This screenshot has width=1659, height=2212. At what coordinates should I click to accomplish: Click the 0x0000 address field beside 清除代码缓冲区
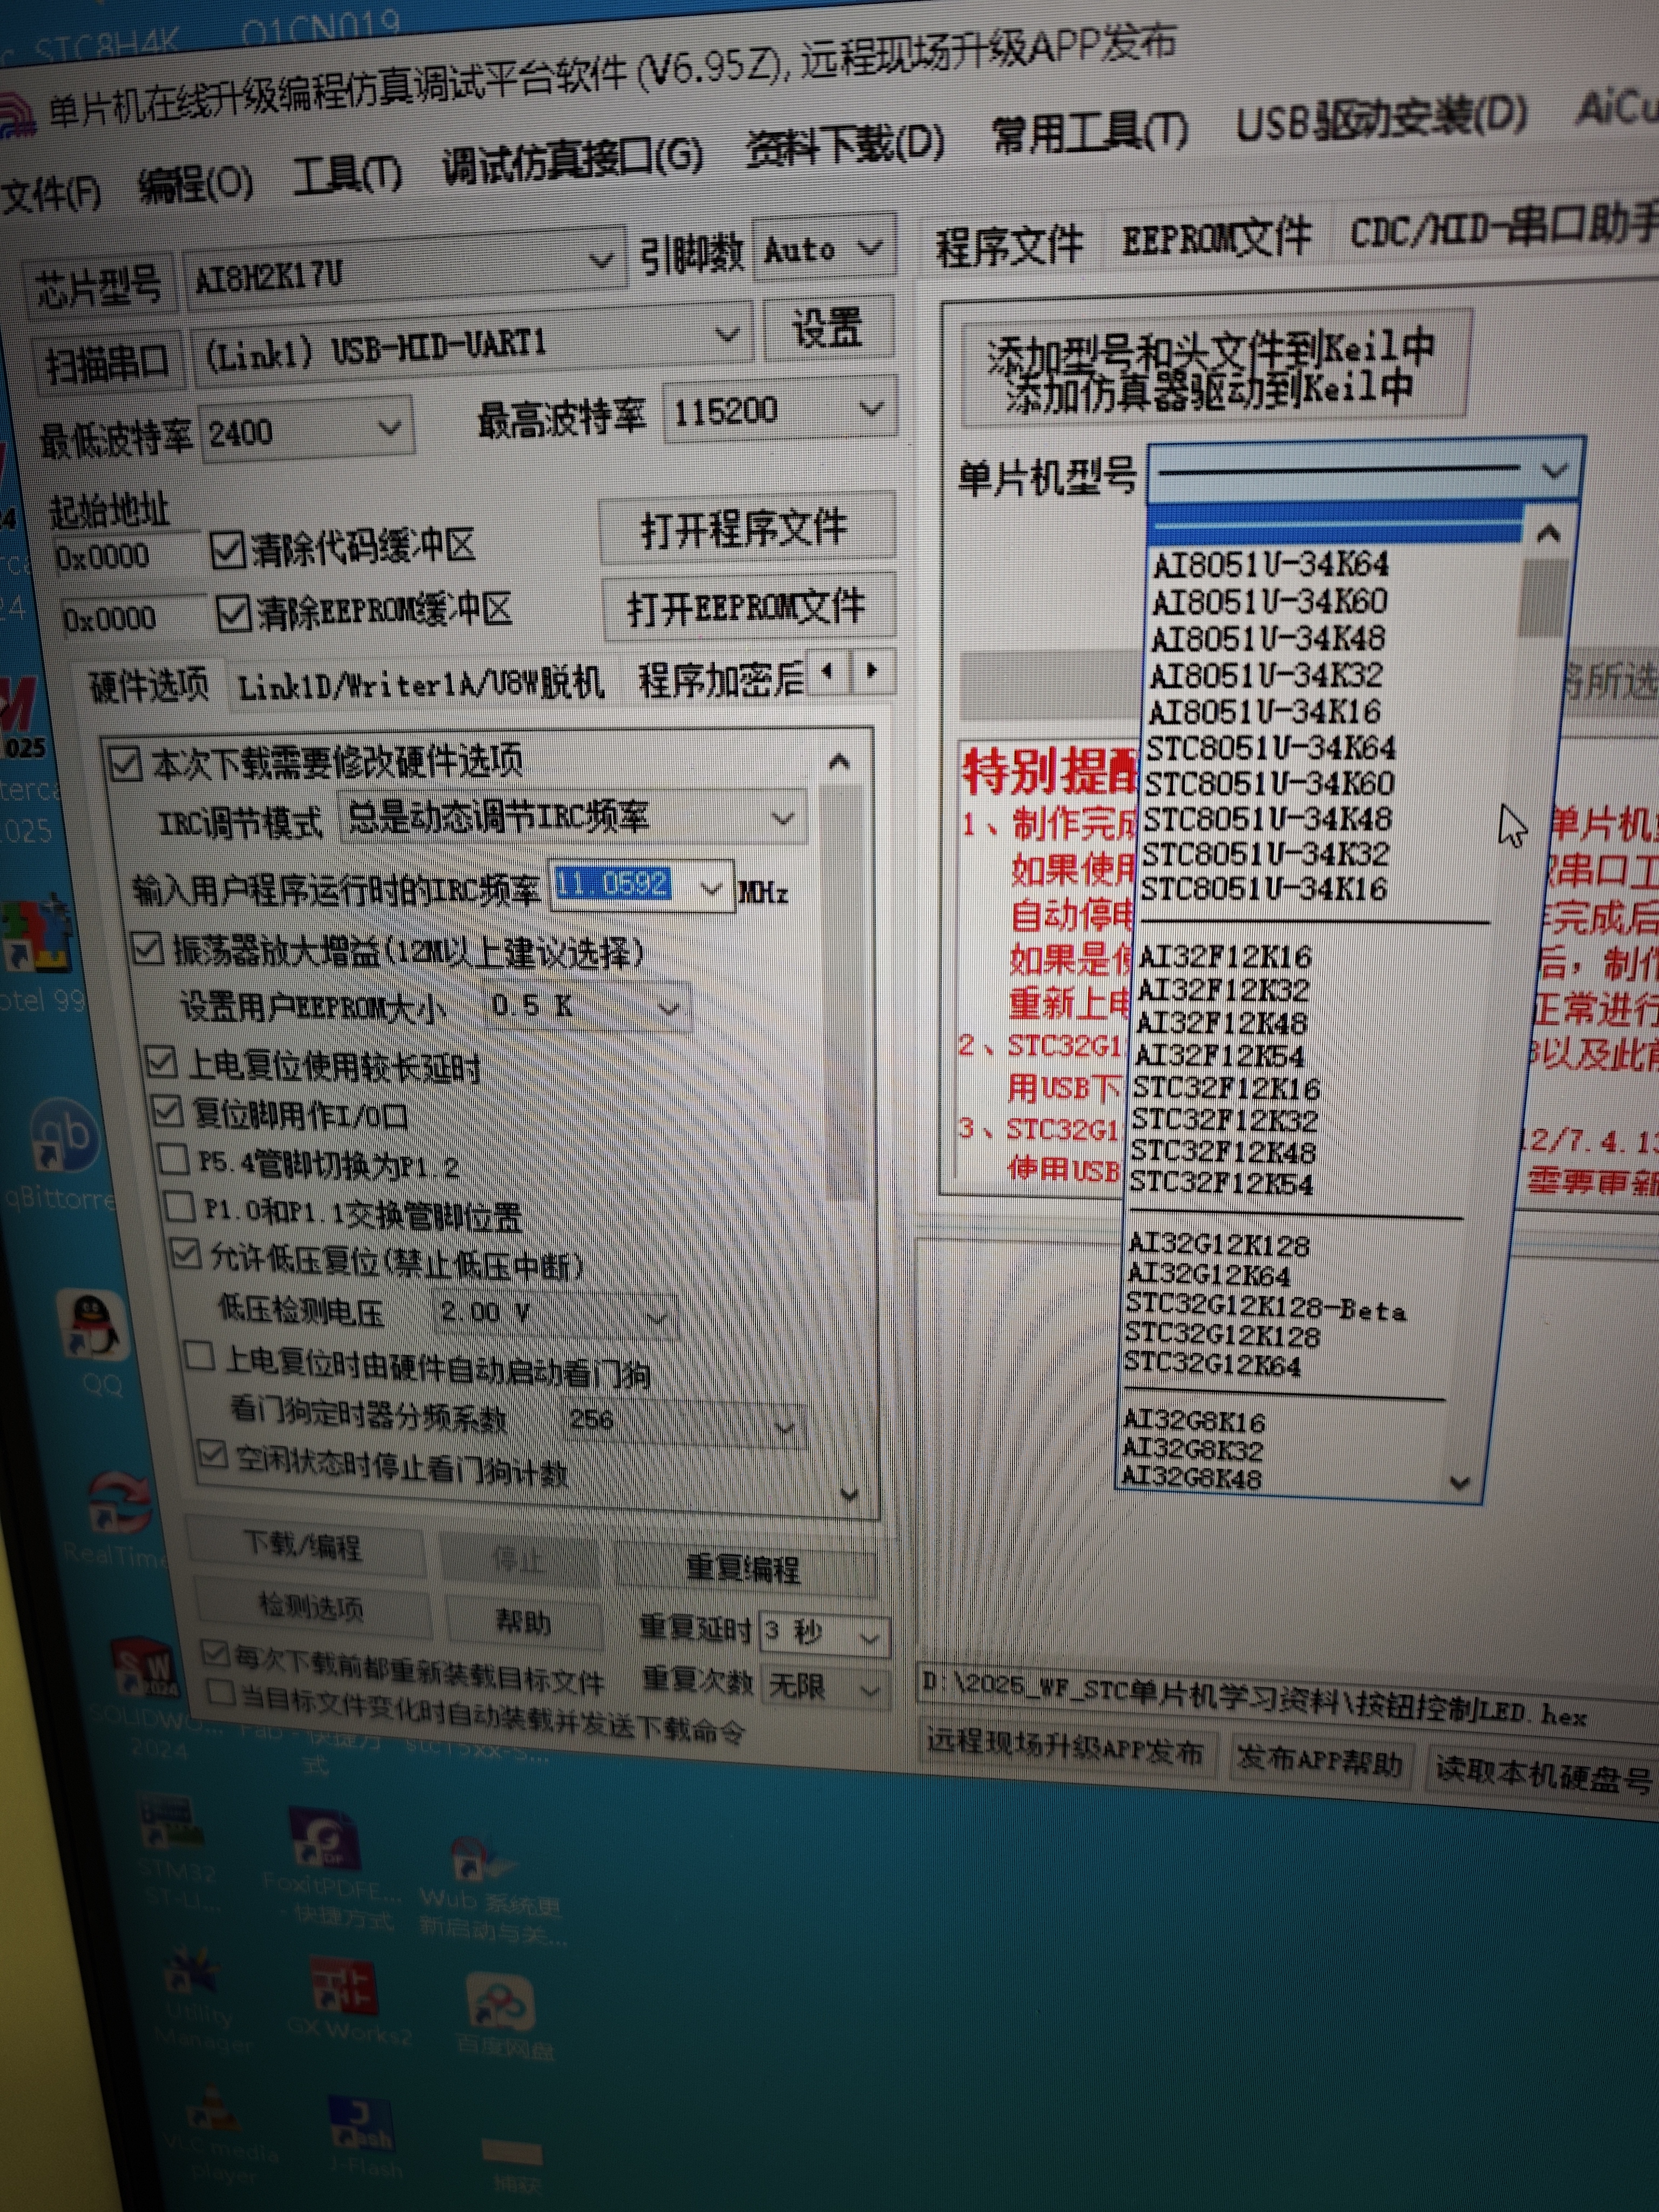point(128,556)
